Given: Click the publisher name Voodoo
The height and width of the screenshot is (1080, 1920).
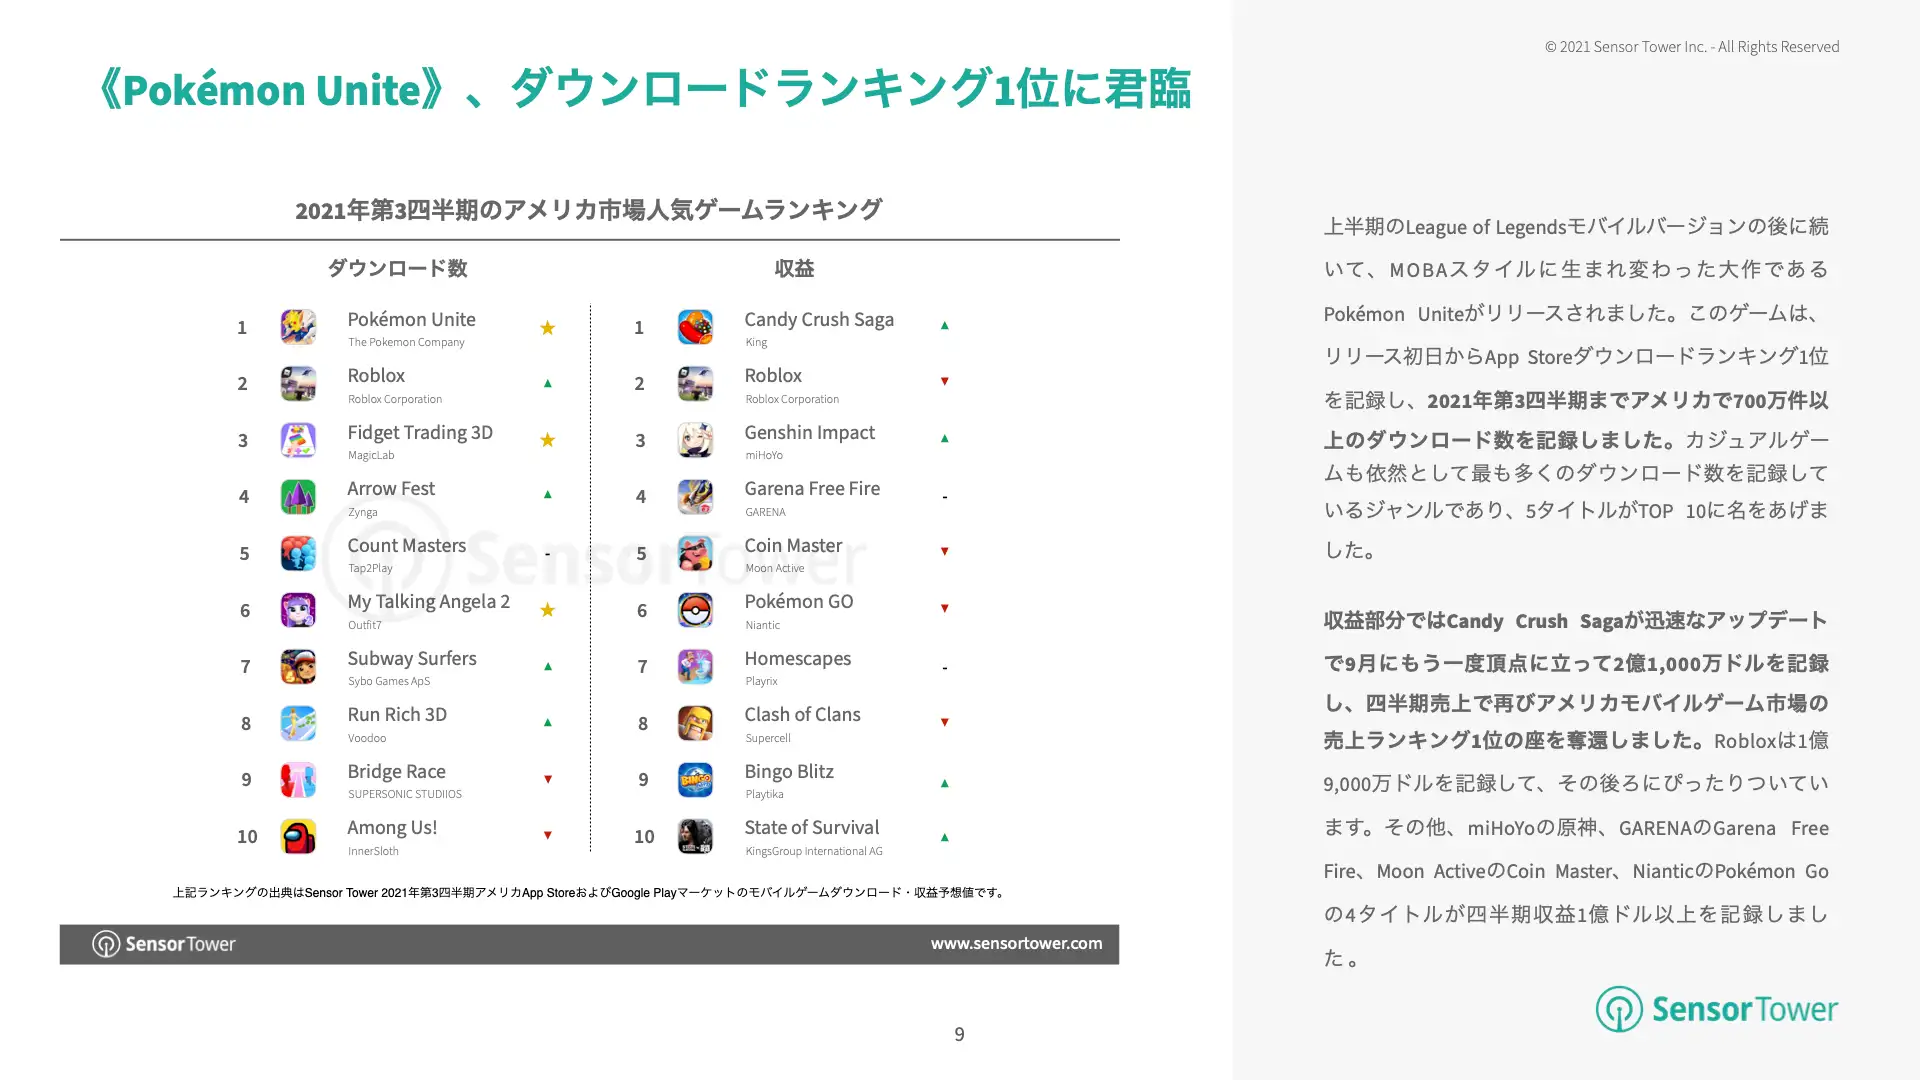Looking at the screenshot, I should click(x=367, y=738).
